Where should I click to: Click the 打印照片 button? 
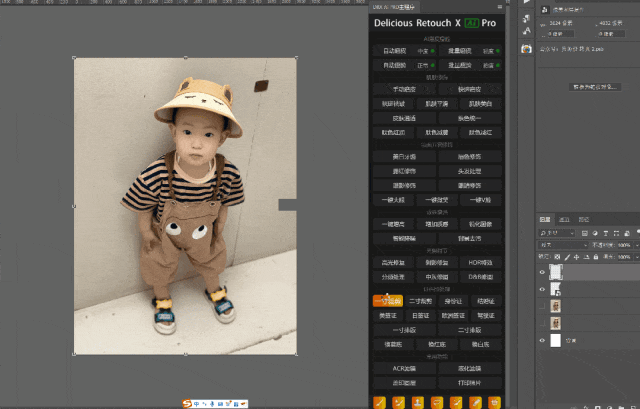pyautogui.click(x=470, y=383)
